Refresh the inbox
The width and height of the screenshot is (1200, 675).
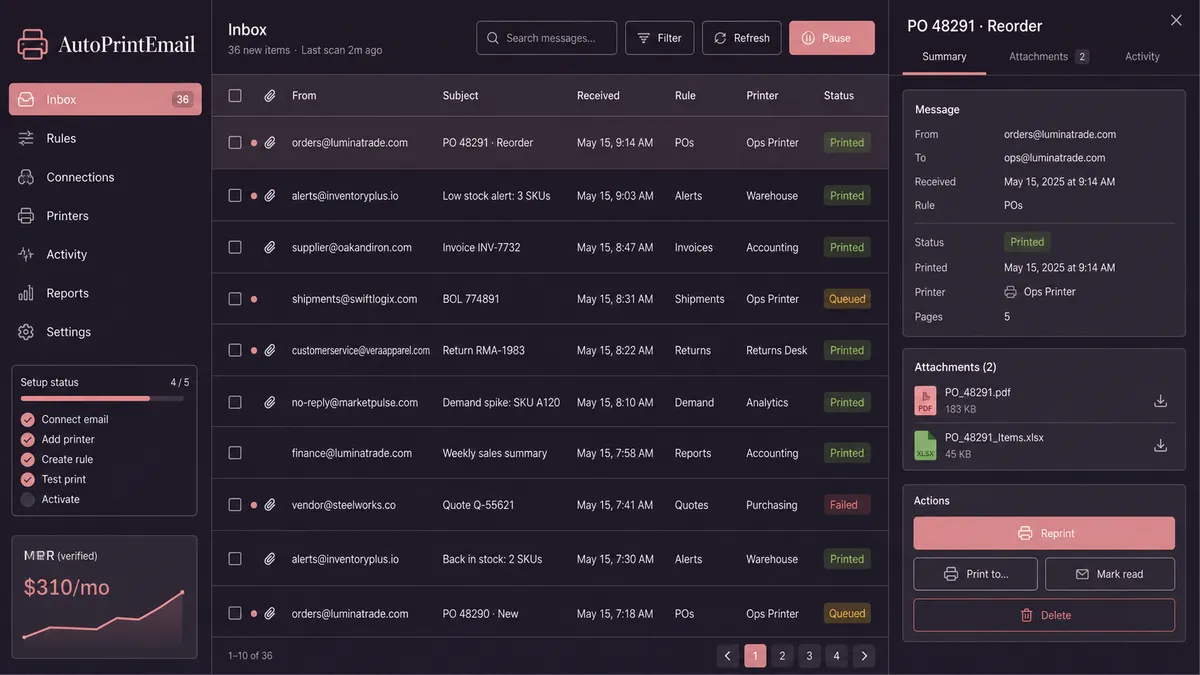[x=741, y=38]
